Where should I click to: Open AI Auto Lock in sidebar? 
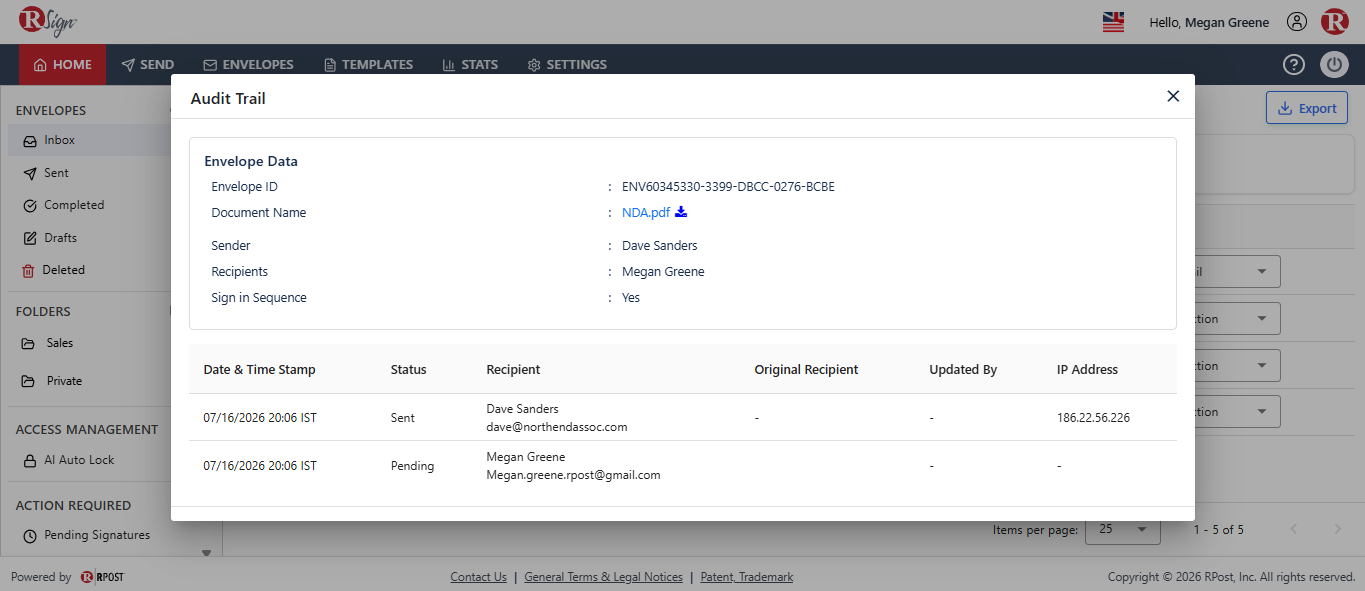pyautogui.click(x=79, y=460)
